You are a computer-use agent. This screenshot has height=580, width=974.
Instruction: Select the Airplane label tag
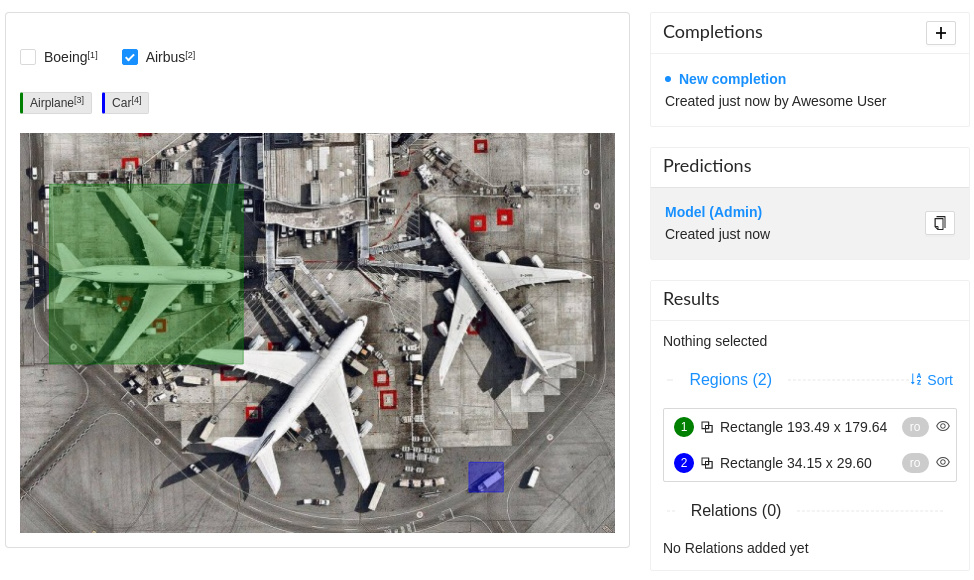coord(56,103)
